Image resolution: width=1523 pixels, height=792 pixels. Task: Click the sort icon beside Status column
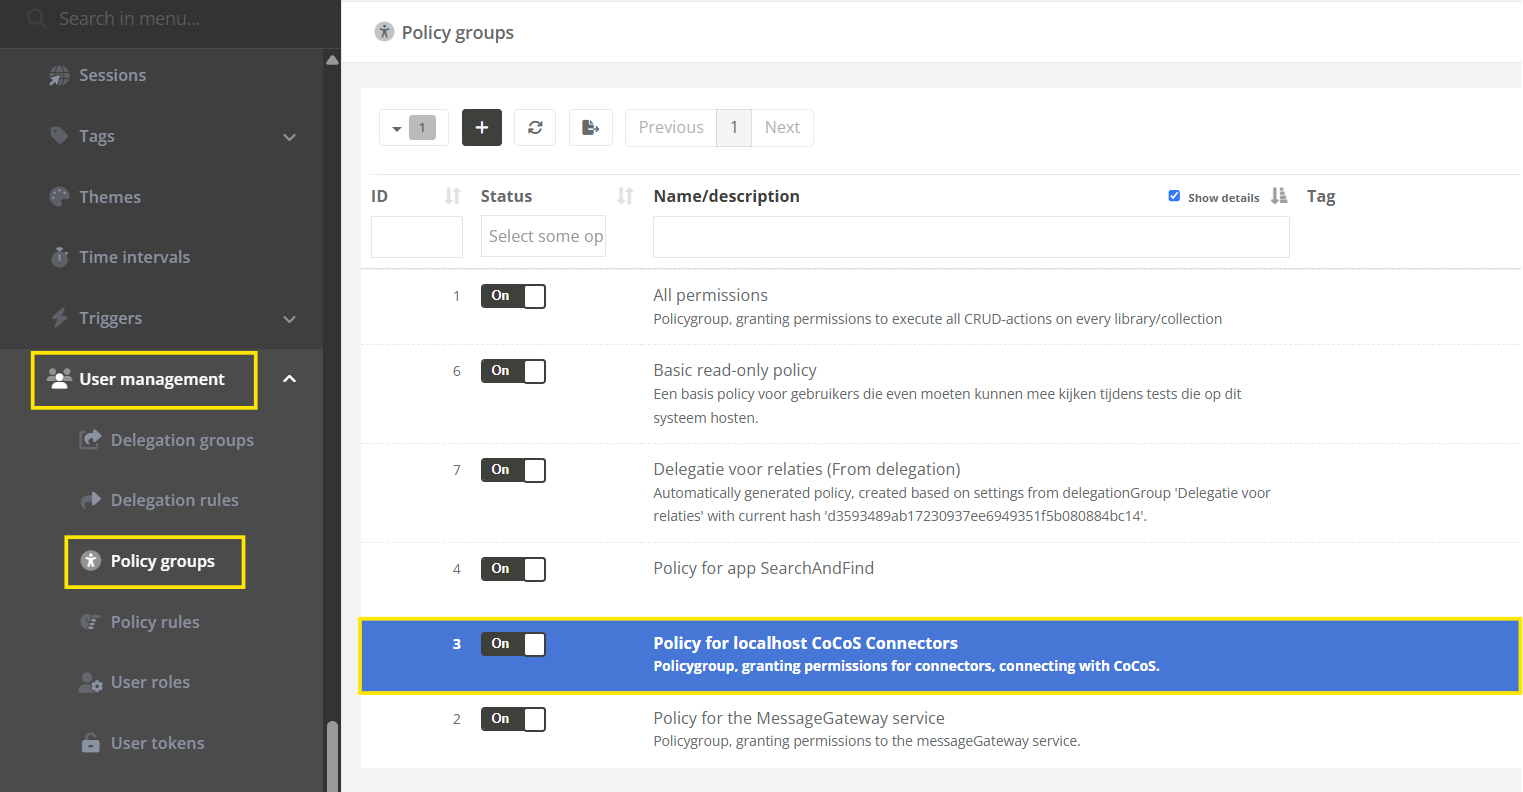[x=625, y=196]
